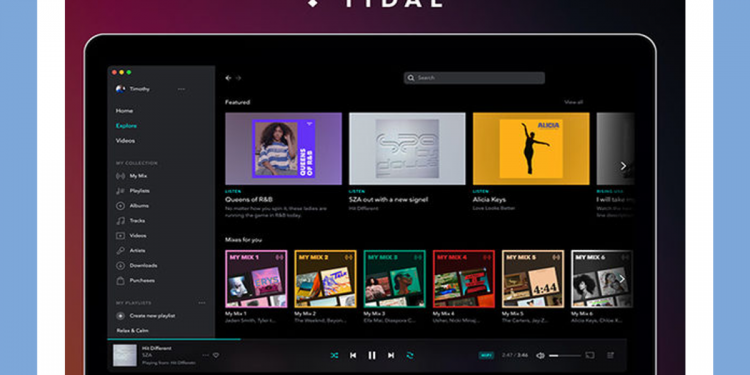Show next Featured items with the arrow
Viewport: 750px width, 375px height.
point(623,166)
